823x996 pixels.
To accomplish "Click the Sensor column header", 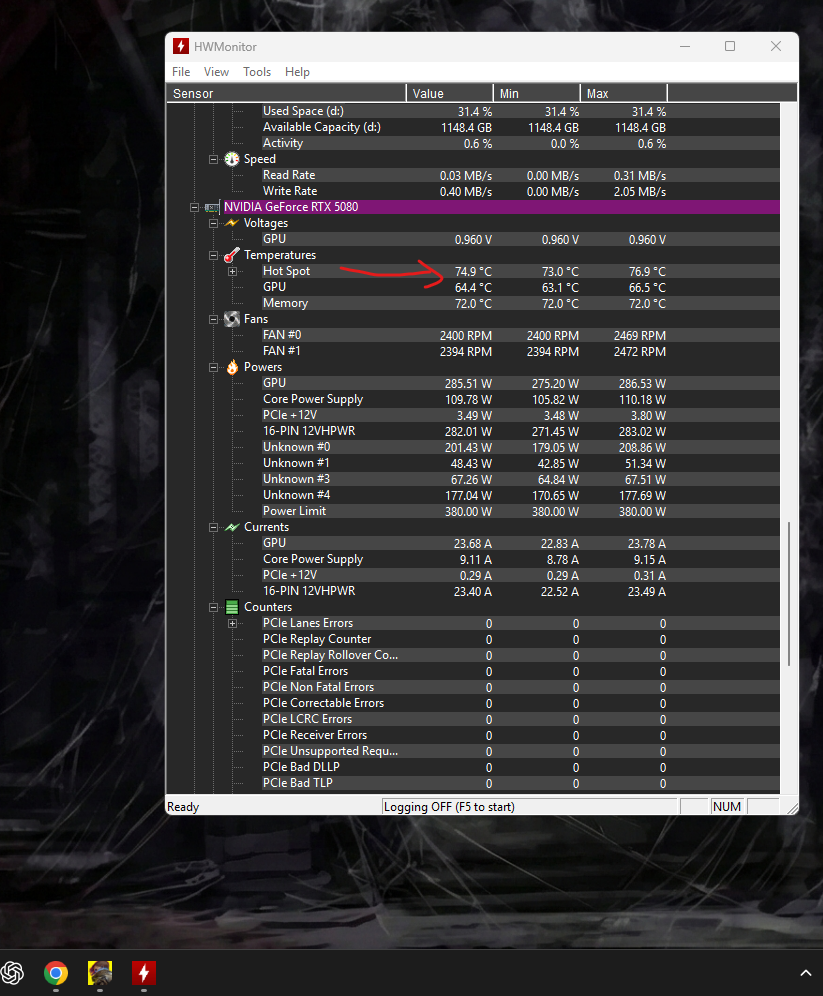I will click(286, 93).
